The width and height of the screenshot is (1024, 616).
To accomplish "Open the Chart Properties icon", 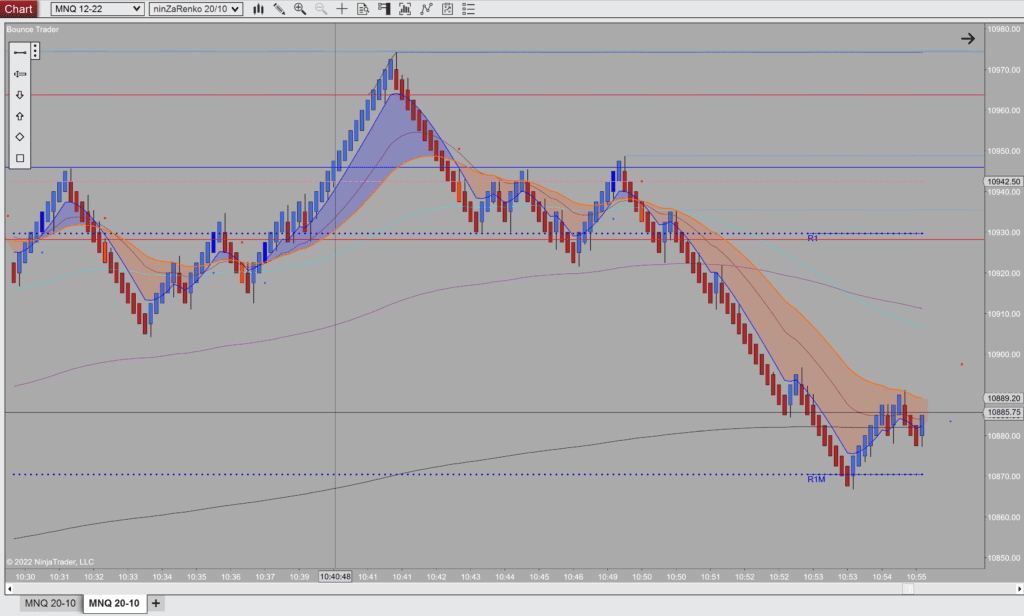I will pos(447,9).
